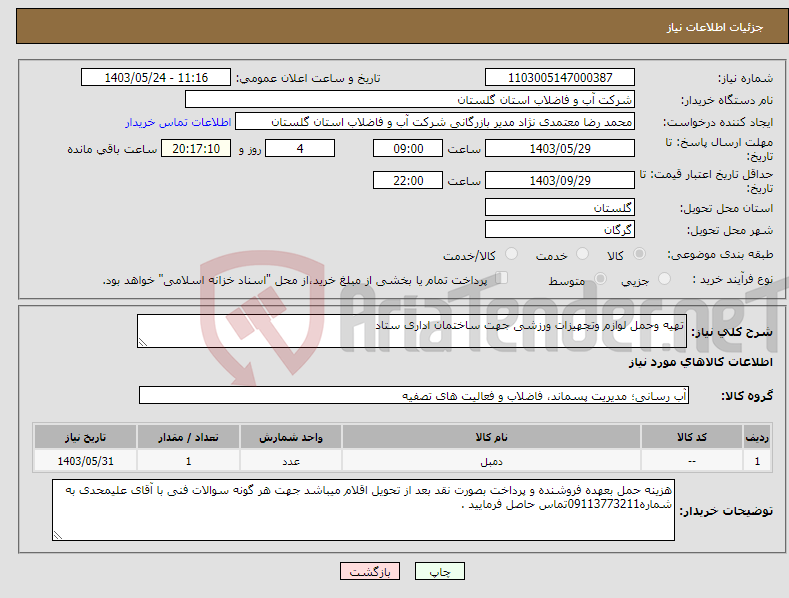The image size is (789, 598).
Task: Select the متوسط purchase type radio
Action: (600, 278)
